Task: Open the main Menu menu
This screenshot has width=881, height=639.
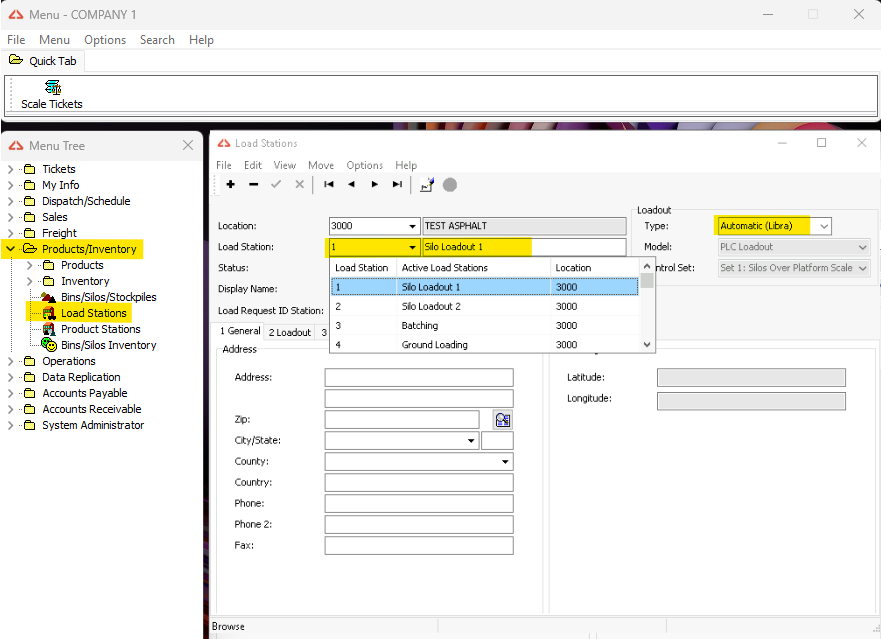Action: point(55,40)
